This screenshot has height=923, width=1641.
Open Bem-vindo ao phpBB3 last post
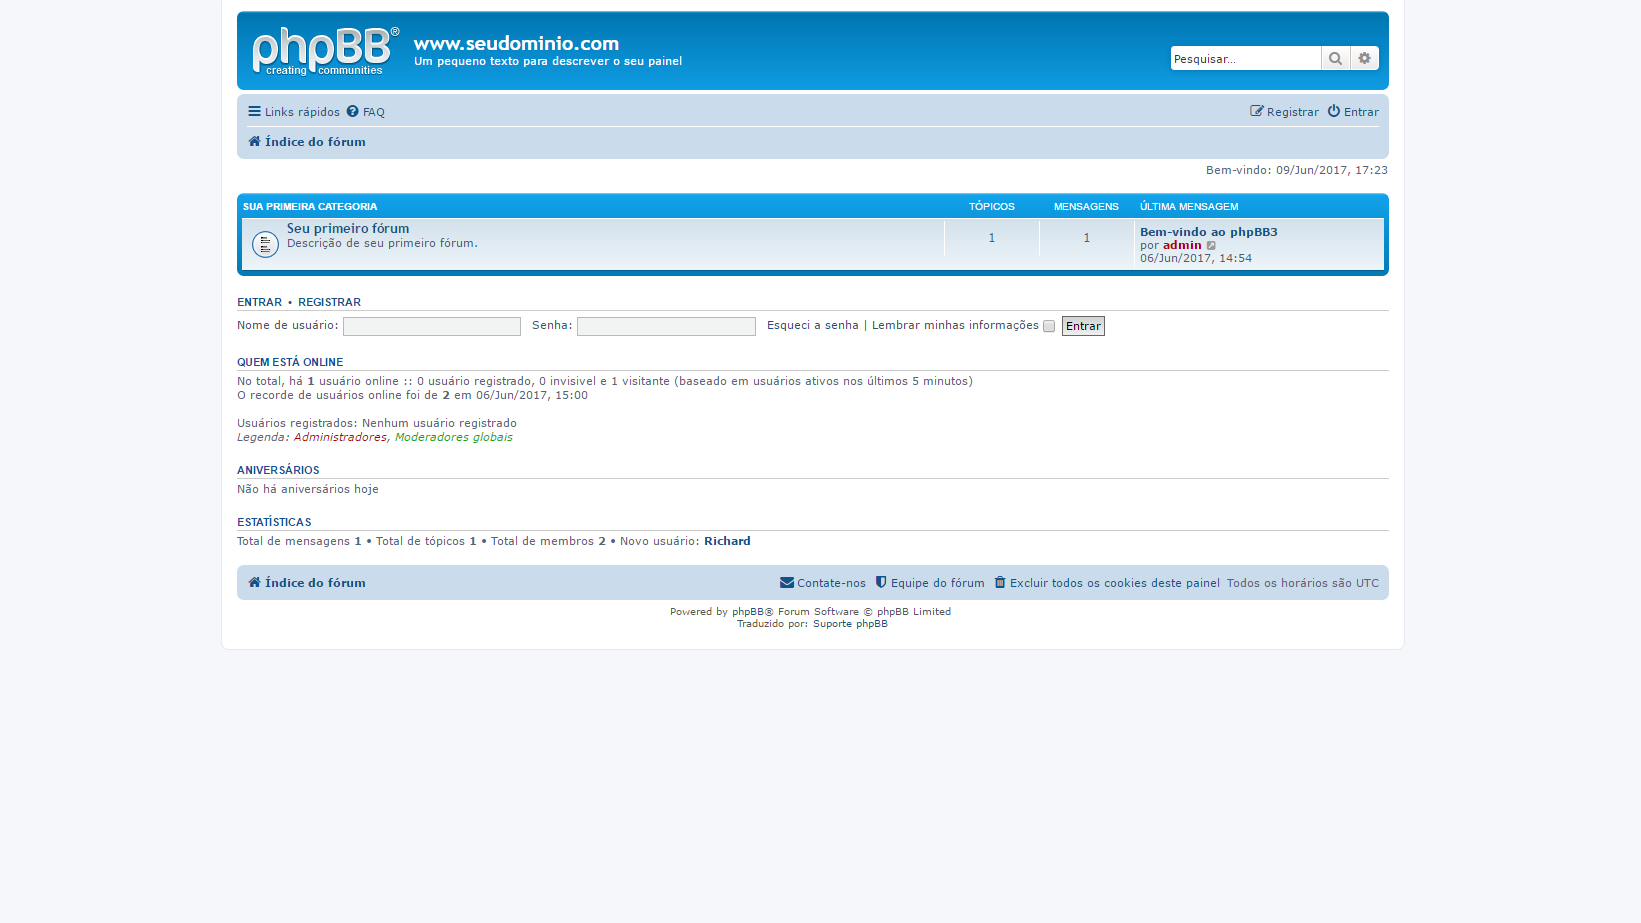[1209, 232]
